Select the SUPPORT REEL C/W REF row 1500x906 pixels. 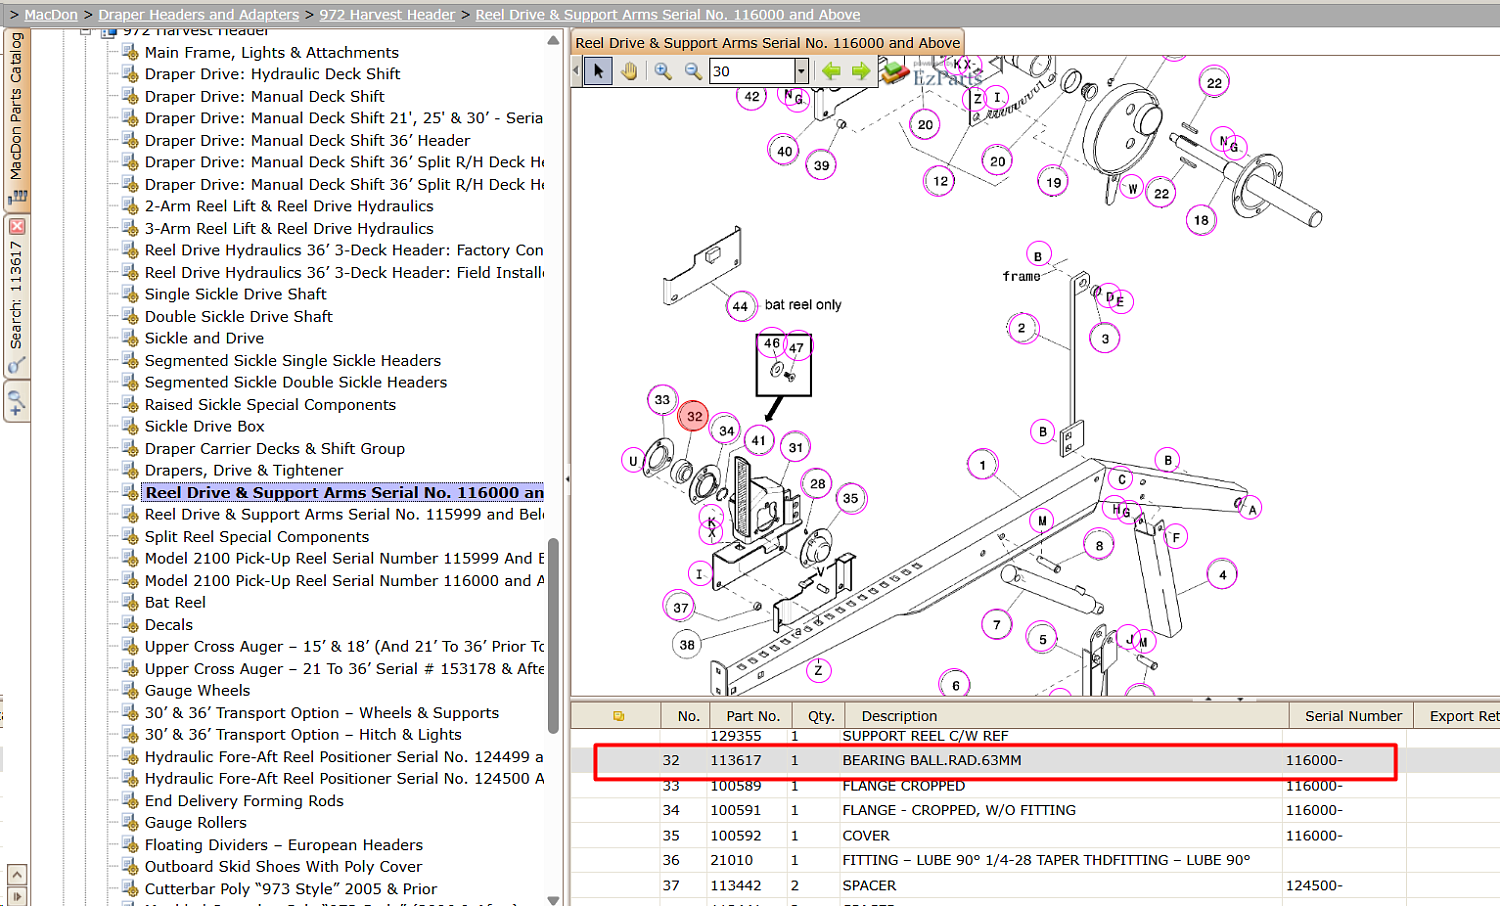click(1035, 736)
